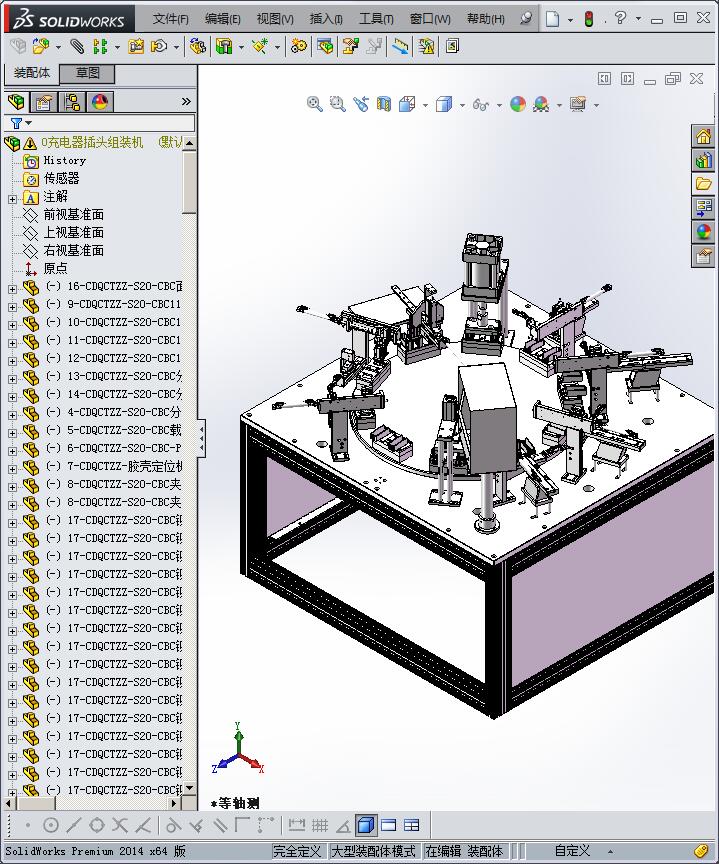719x864 pixels.
Task: Click the tag icon in status bar
Action: pos(700,850)
